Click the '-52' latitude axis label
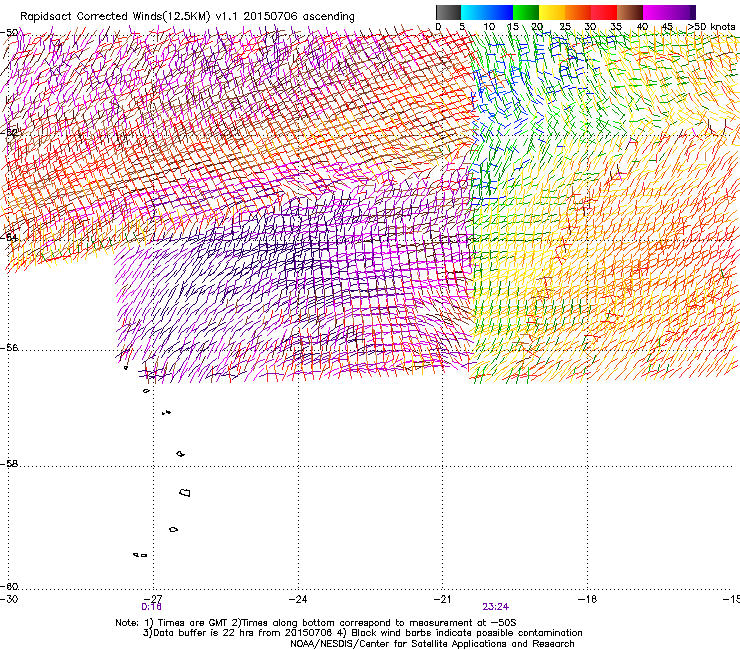This screenshot has width=740, height=650. [x=9, y=133]
